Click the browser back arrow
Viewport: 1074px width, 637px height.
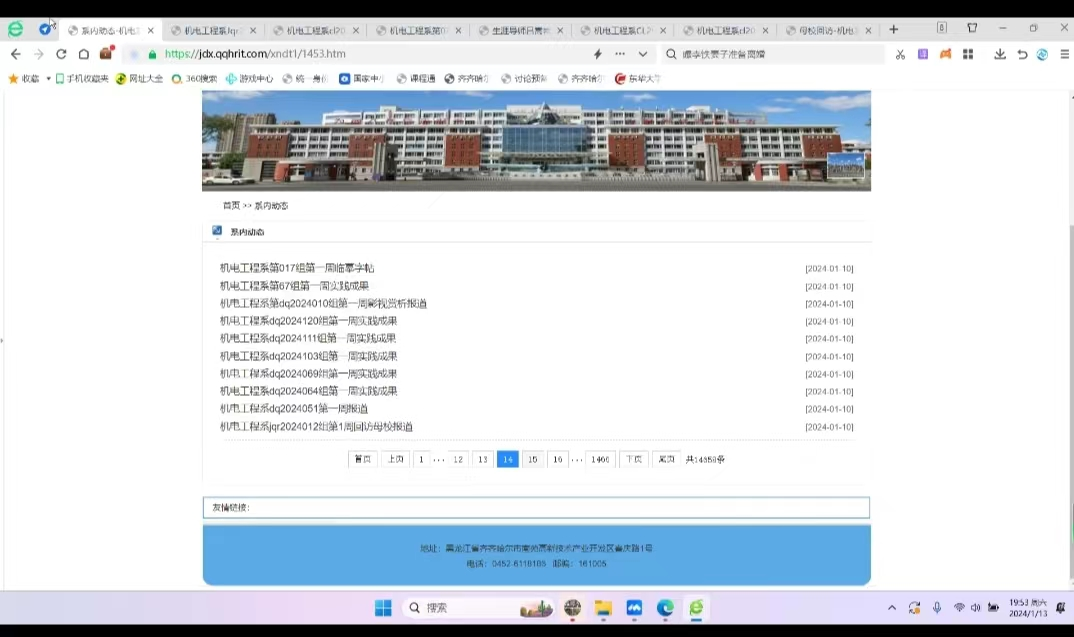pos(15,54)
